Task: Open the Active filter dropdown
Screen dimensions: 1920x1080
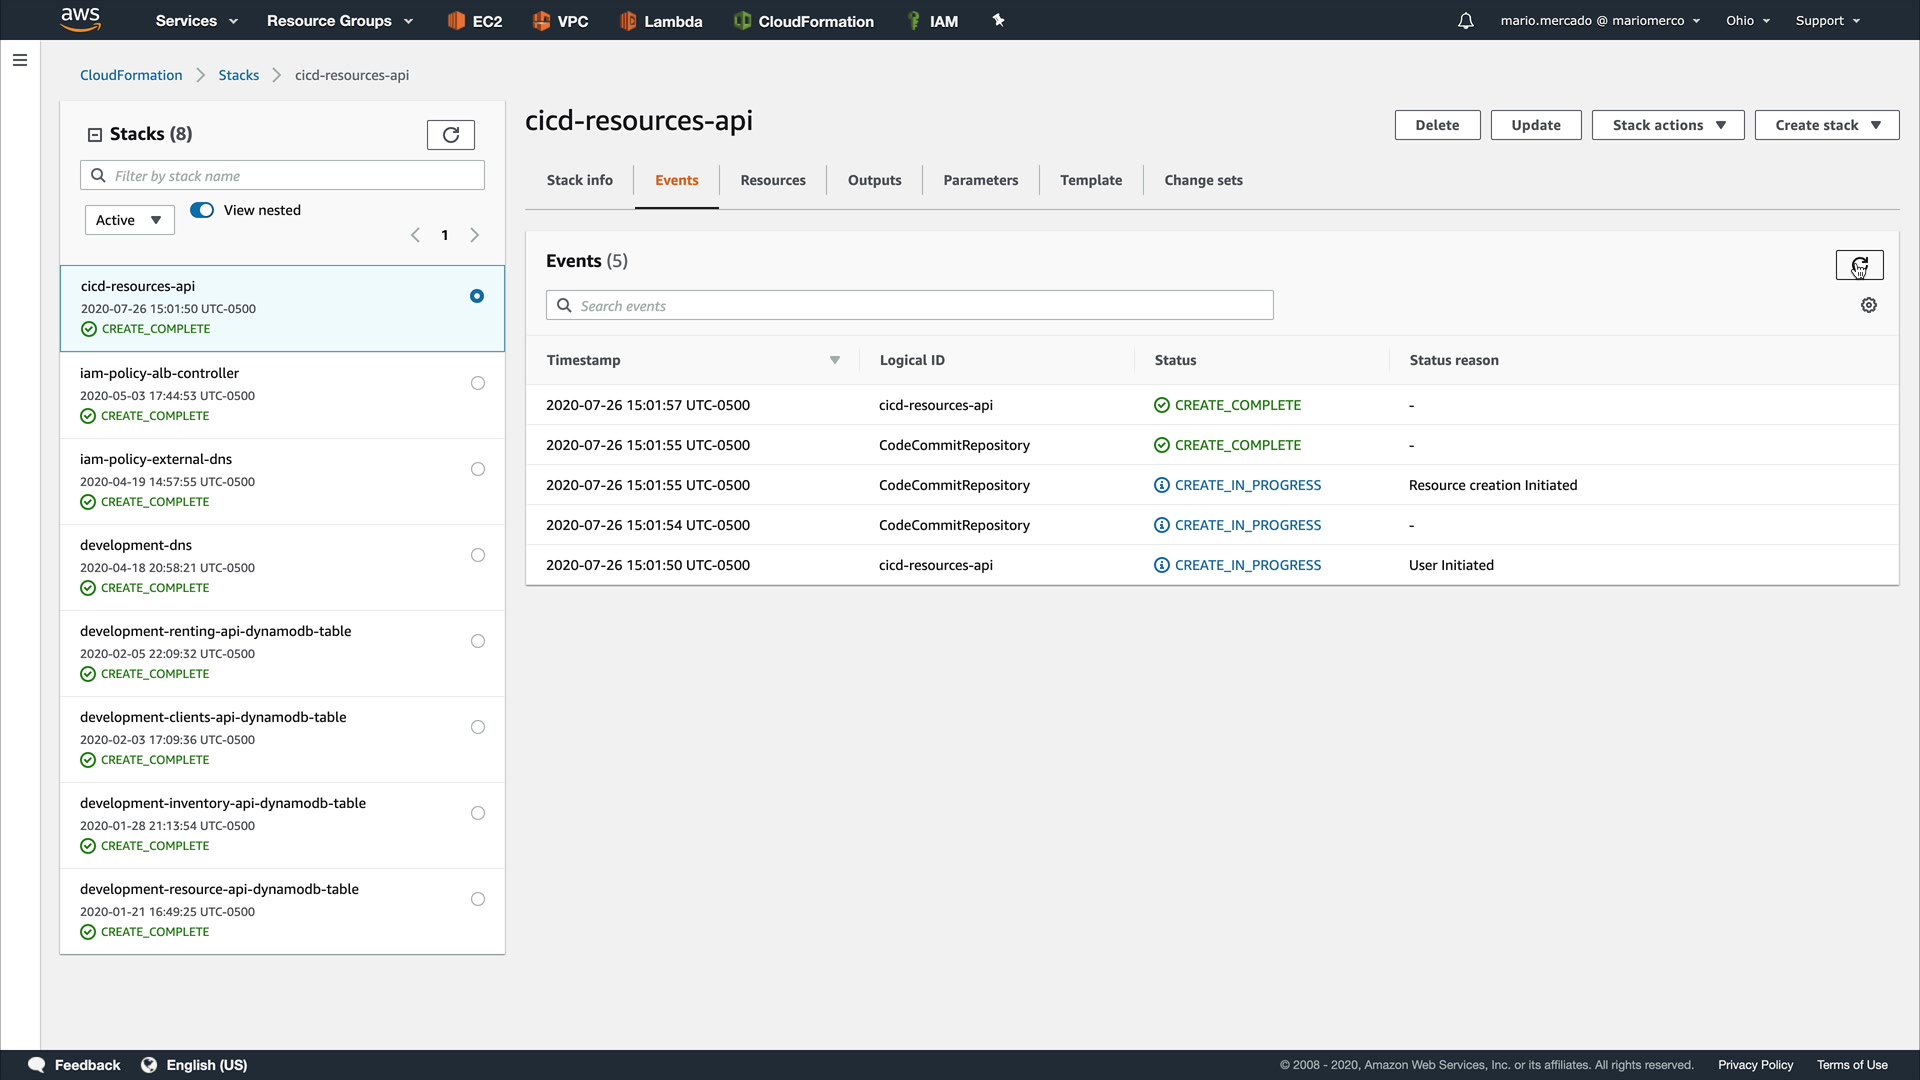Action: pos(129,220)
